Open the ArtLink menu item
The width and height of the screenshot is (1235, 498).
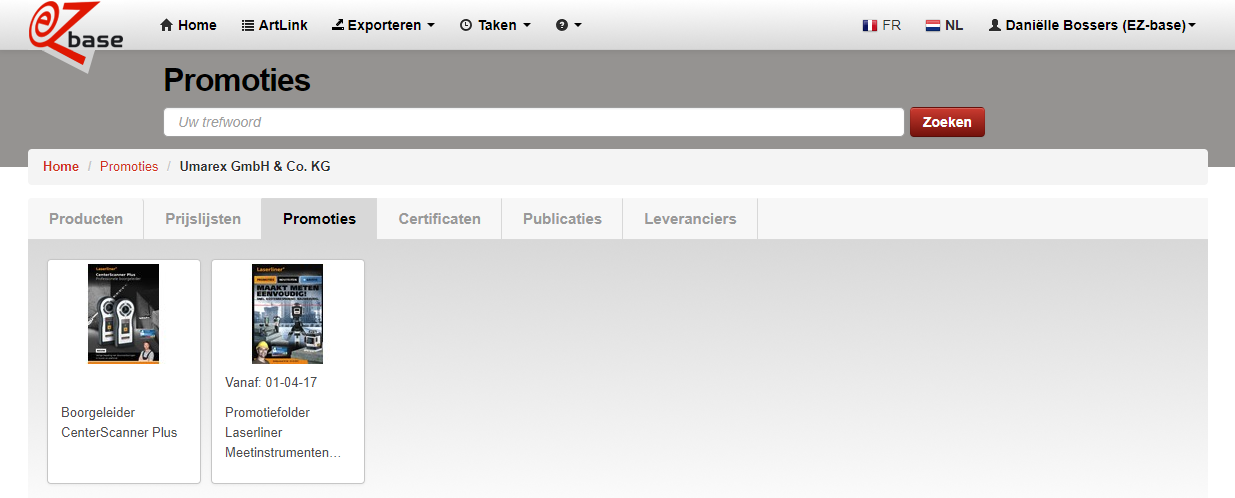click(x=274, y=25)
